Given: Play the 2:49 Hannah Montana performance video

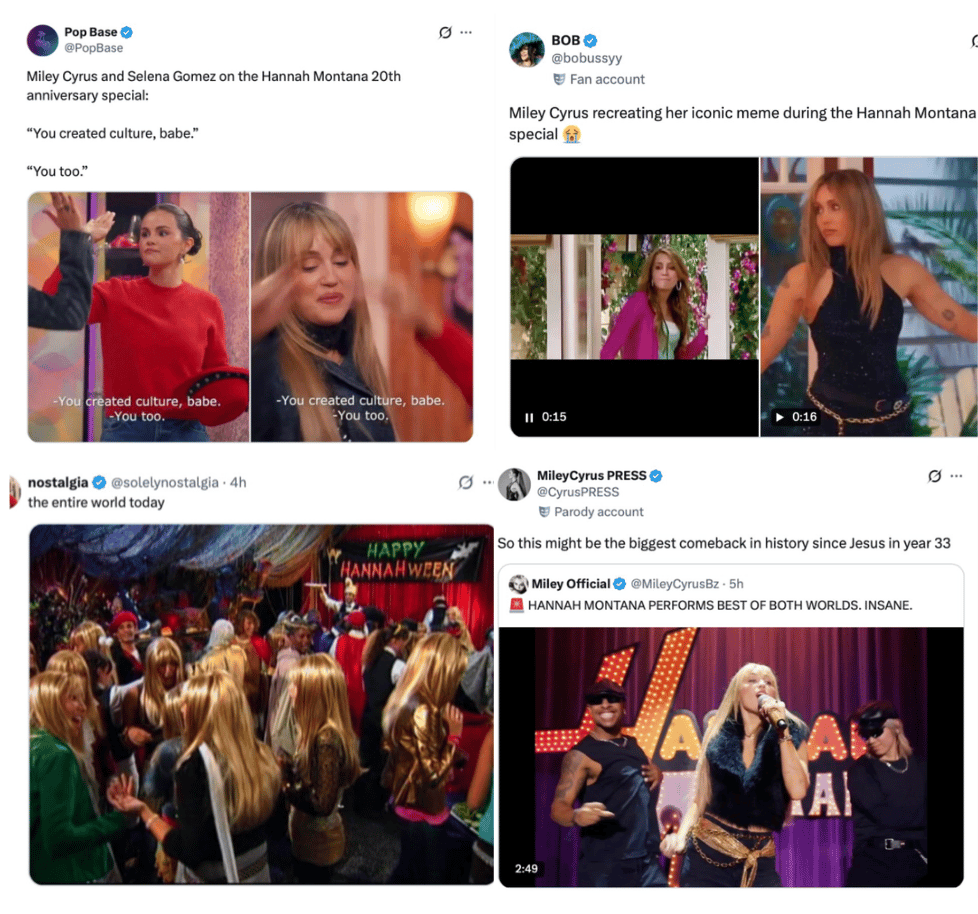Looking at the screenshot, I should click(731, 757).
